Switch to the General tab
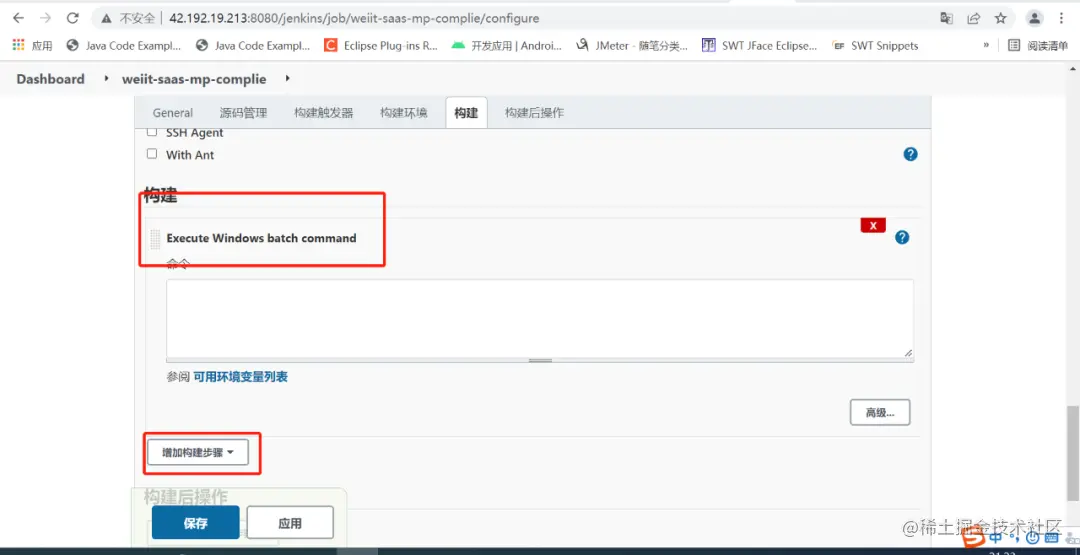This screenshot has height=555, width=1080. 172,113
